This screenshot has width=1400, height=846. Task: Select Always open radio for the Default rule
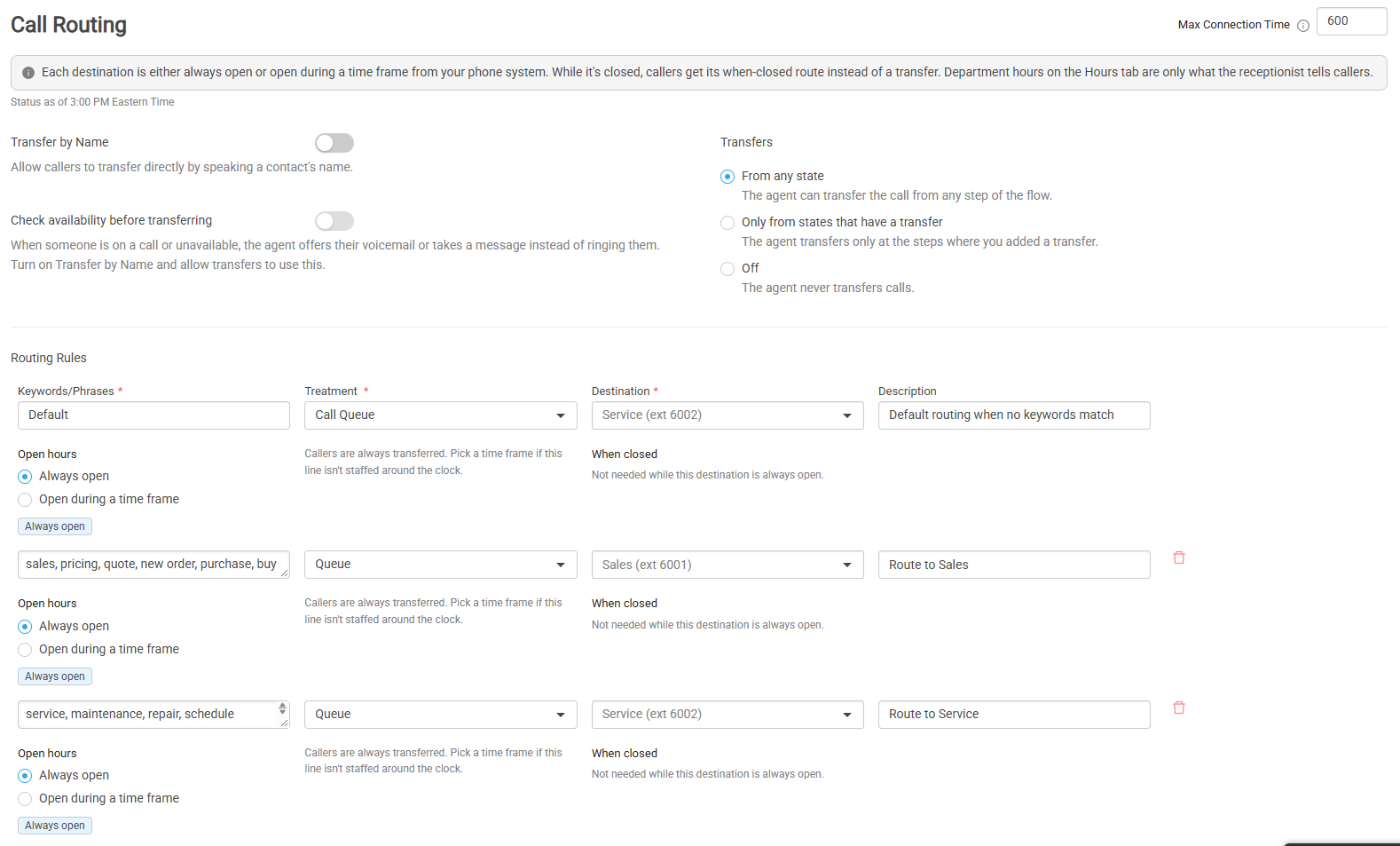(x=25, y=476)
